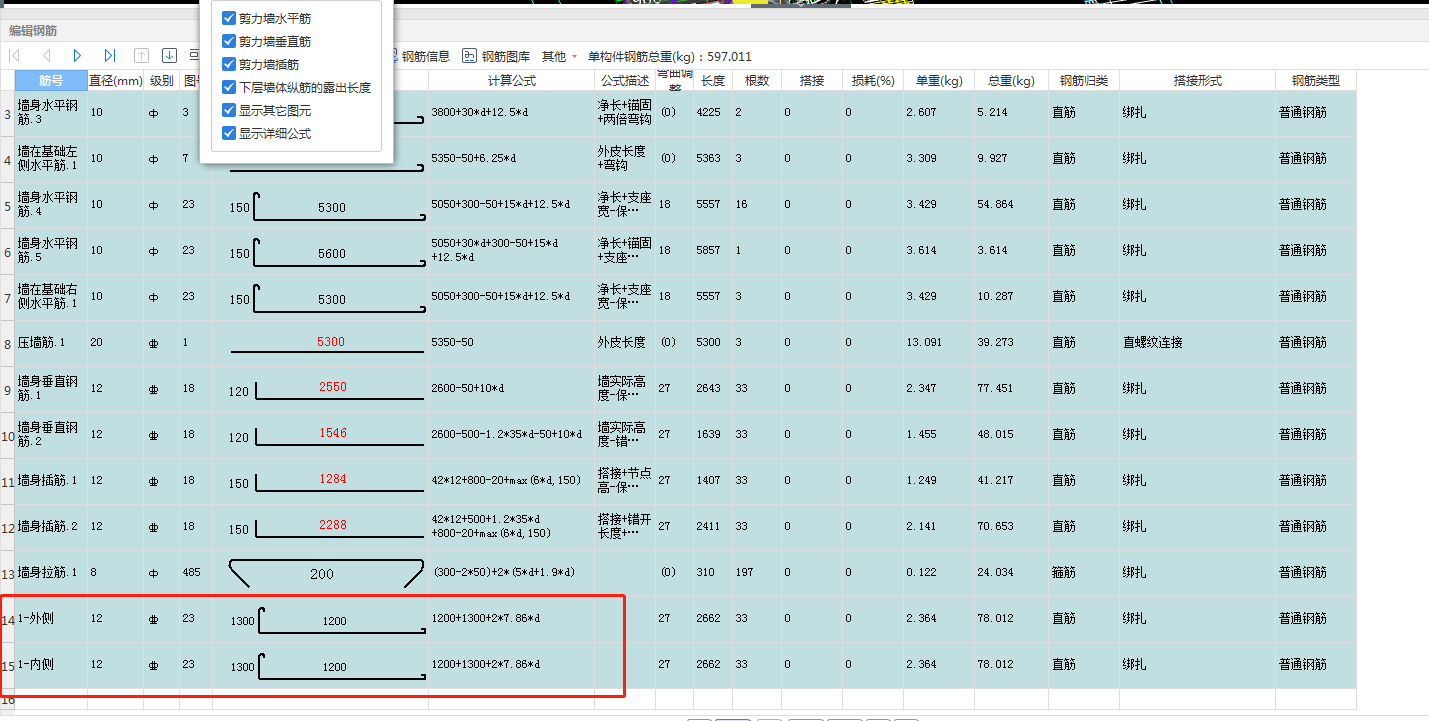Click row number 16 empty row header
The width and height of the screenshot is (1429, 721).
click(7, 700)
